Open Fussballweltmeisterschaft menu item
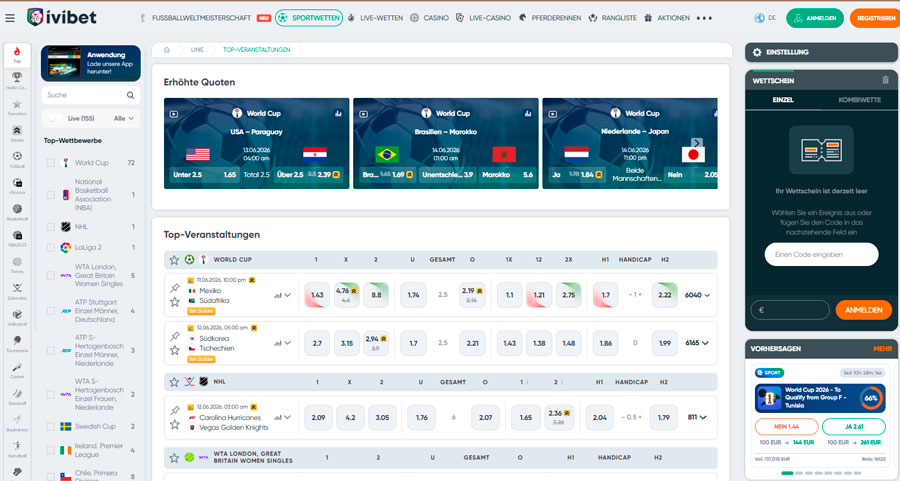 (x=201, y=18)
